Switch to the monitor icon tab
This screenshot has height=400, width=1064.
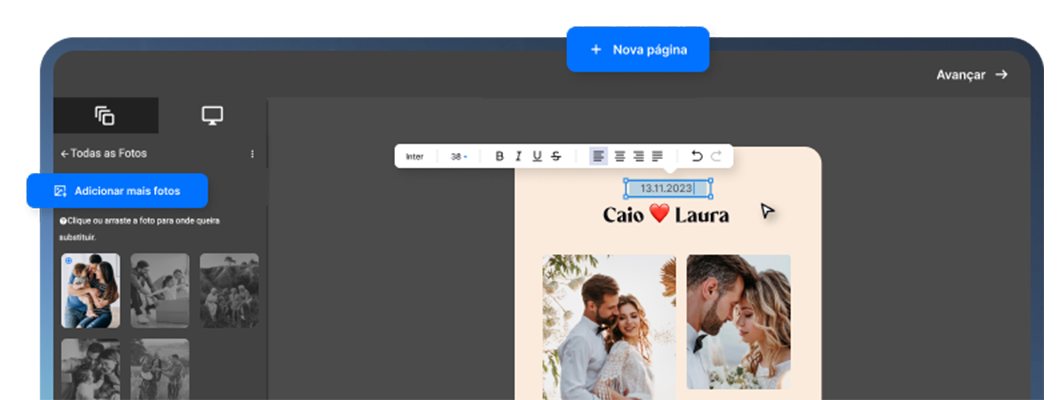(212, 116)
